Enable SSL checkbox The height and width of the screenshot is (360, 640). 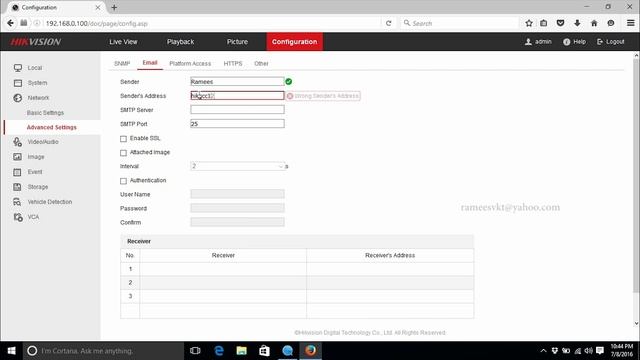coord(123,139)
